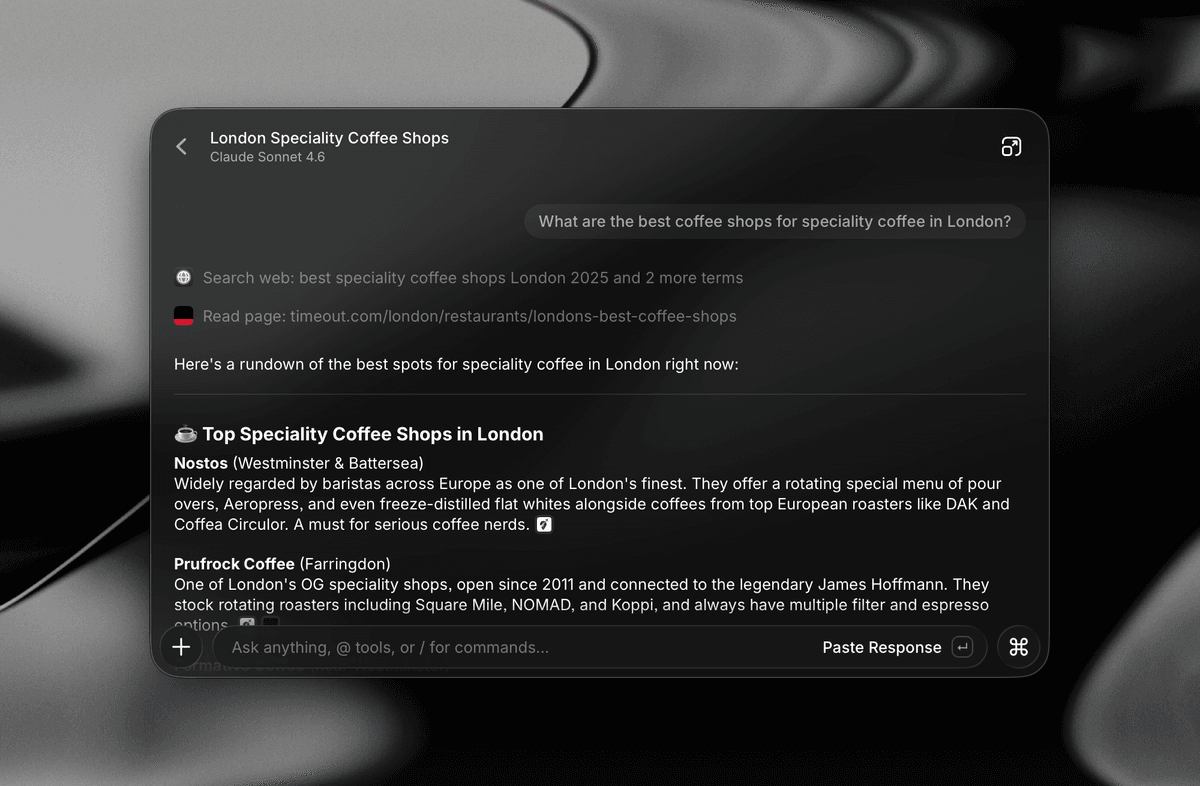This screenshot has width=1200, height=786.
Task: Go back using the left chevron
Action: click(181, 147)
